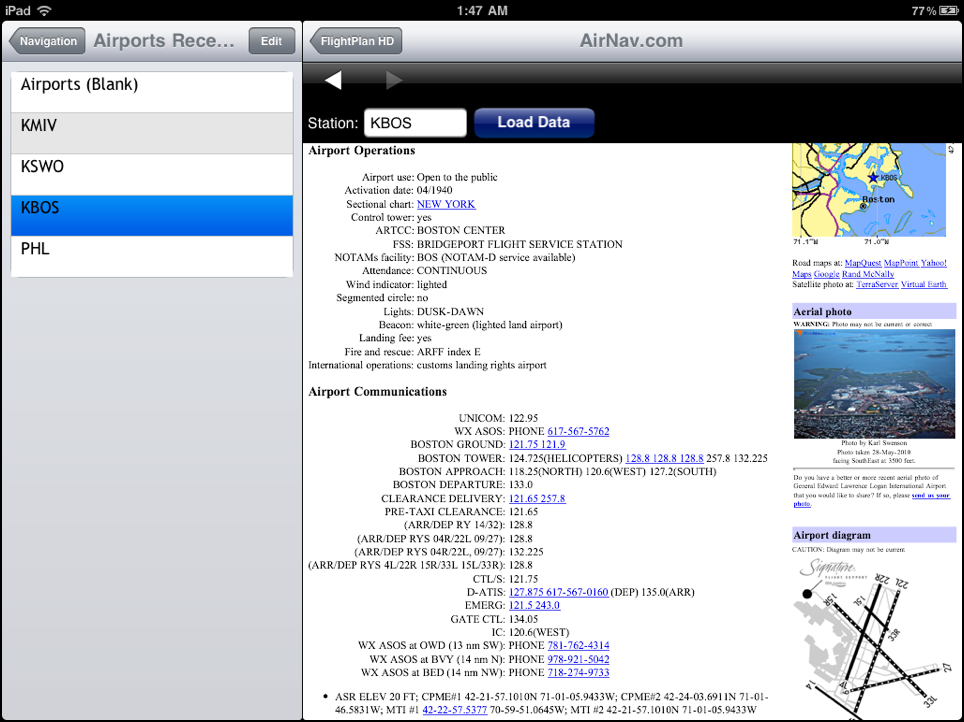Image resolution: width=964 pixels, height=722 pixels.
Task: Open TerraServer satellite photo link
Action: click(877, 284)
